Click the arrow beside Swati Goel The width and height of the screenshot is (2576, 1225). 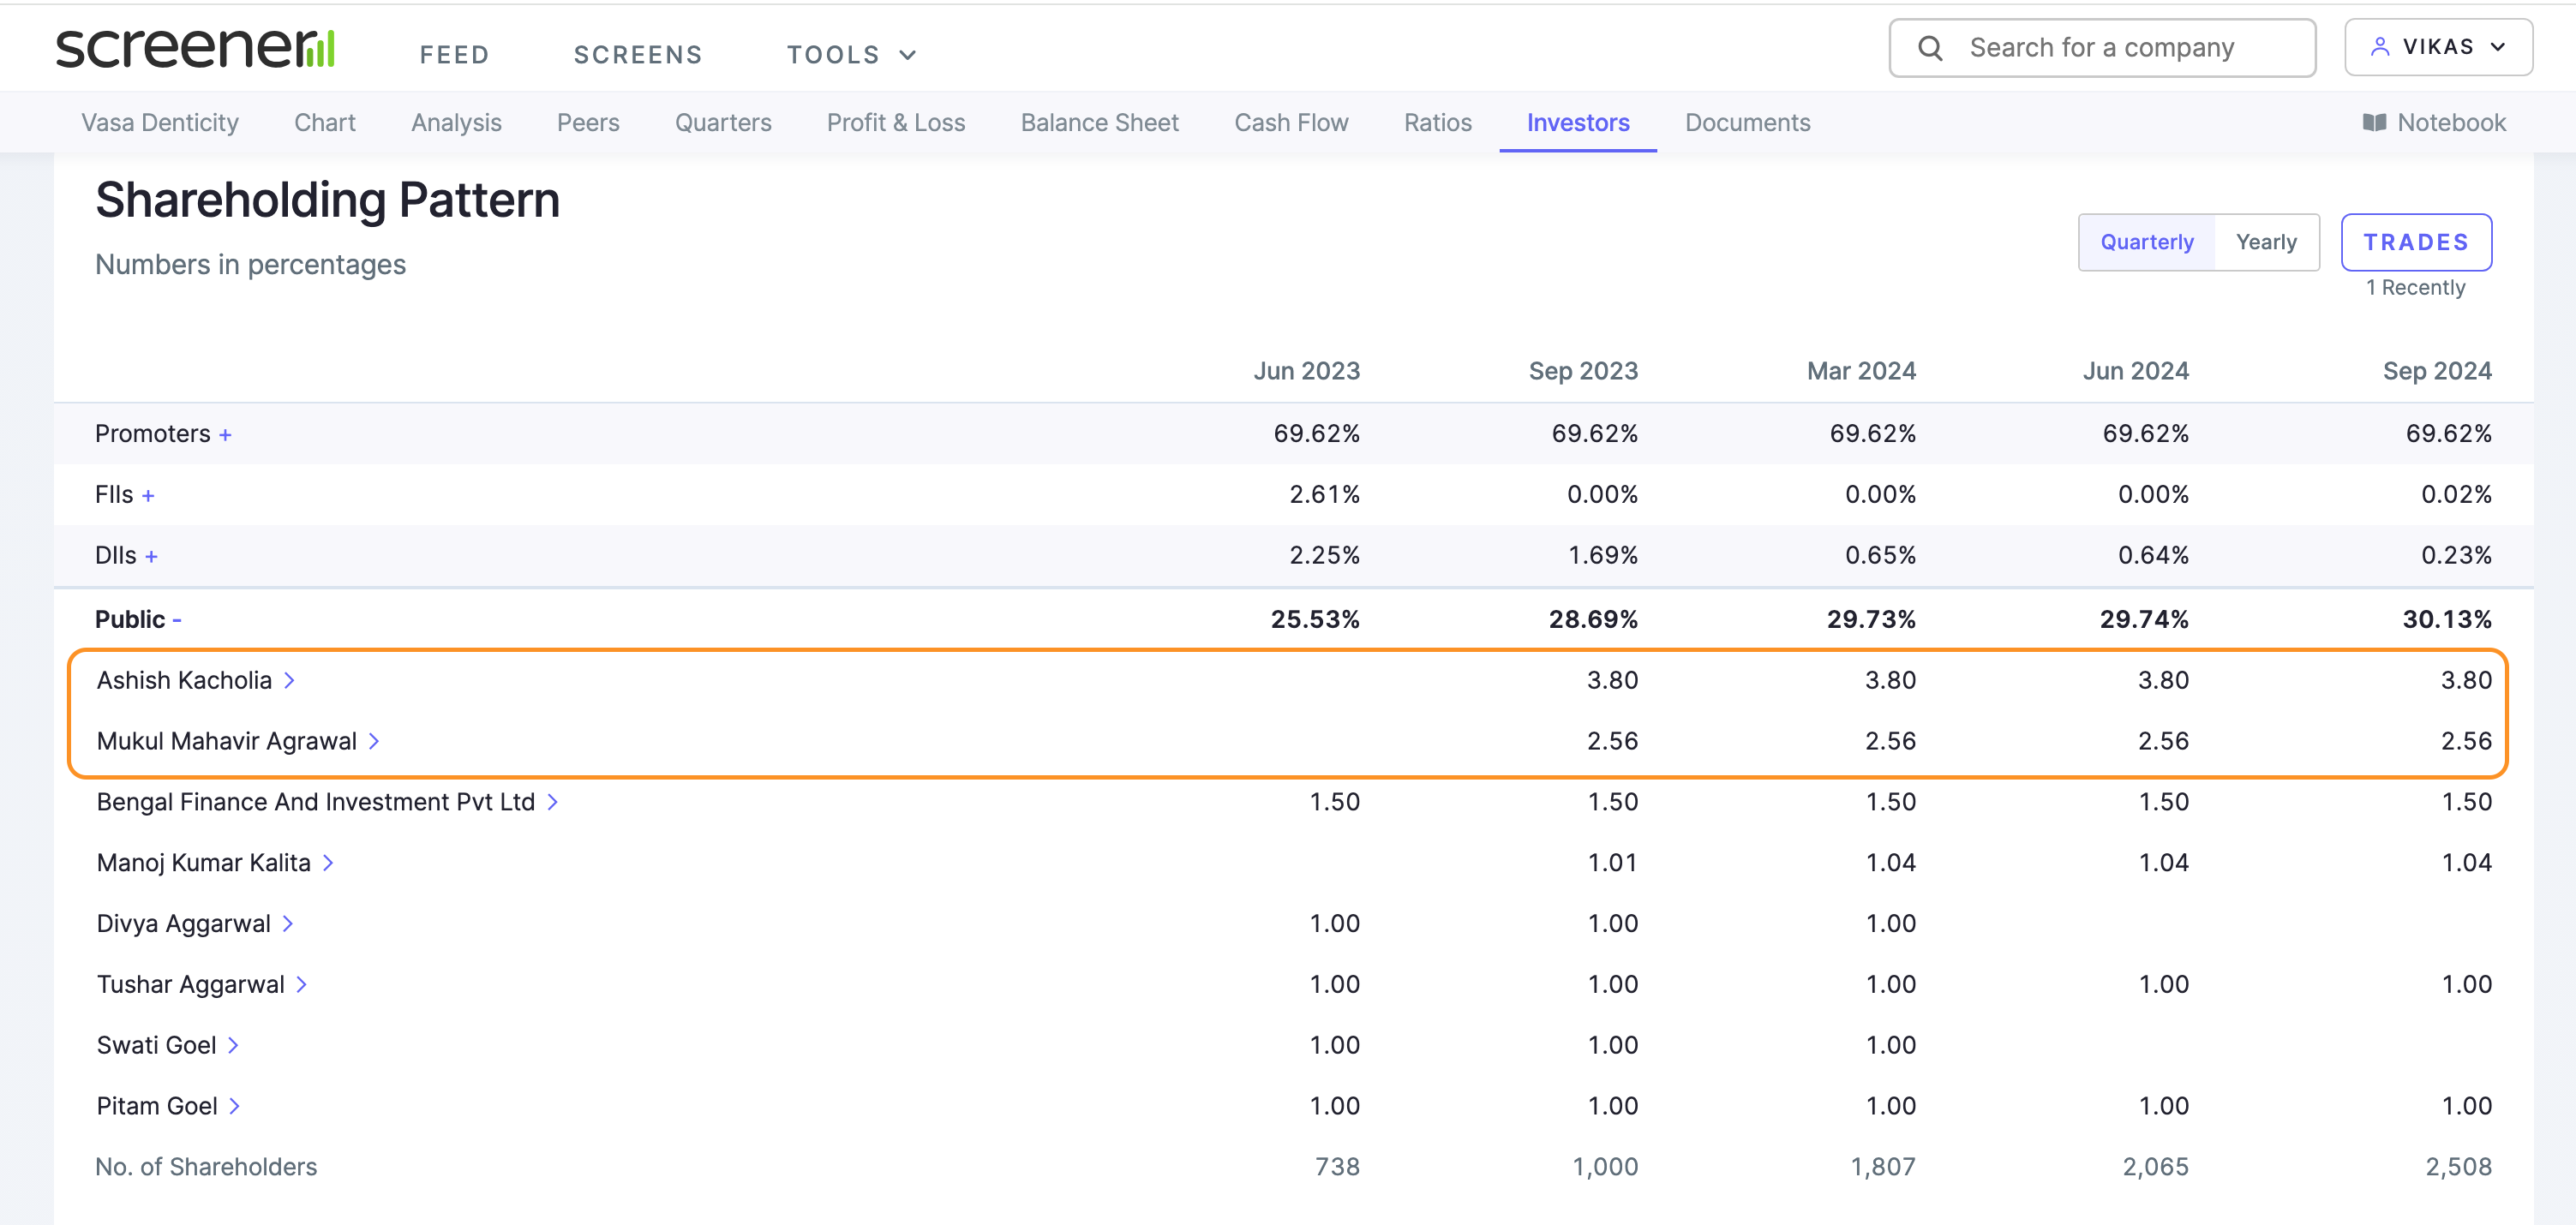[233, 1045]
